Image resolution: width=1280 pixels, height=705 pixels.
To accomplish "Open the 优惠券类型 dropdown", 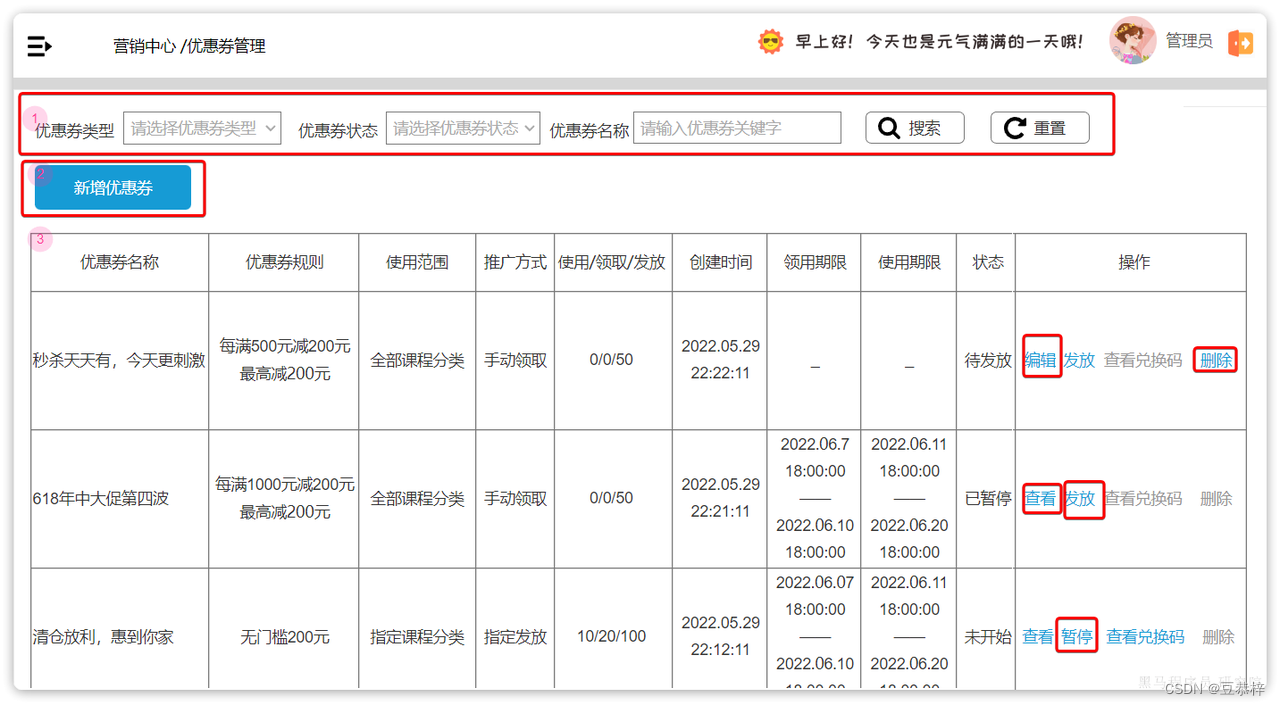I will coord(202,128).
